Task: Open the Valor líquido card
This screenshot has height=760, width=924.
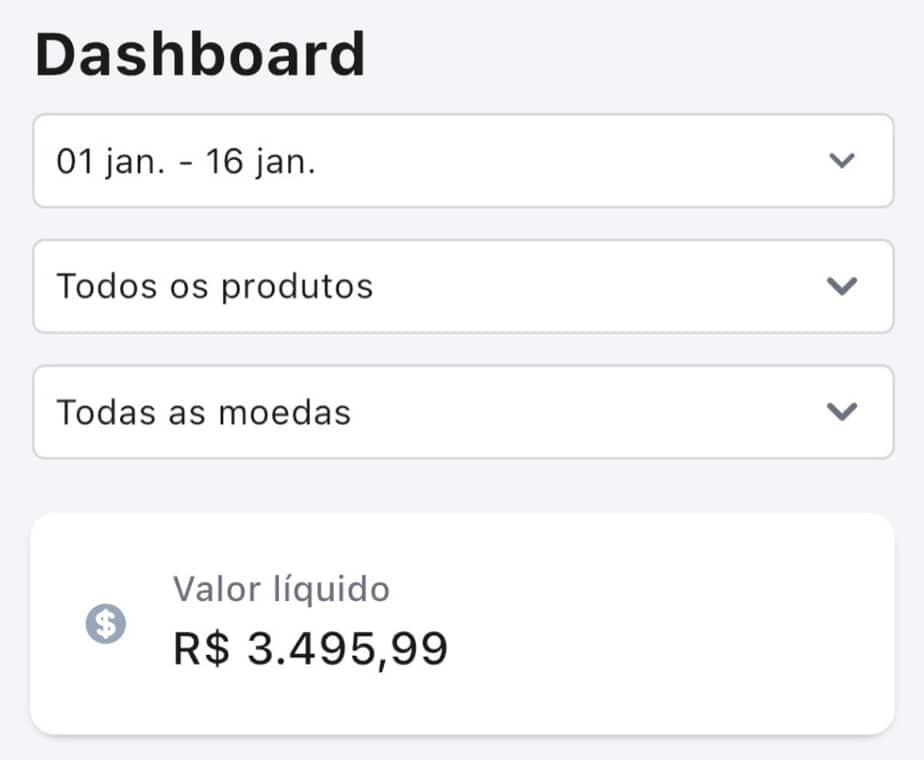Action: click(x=600, y=625)
